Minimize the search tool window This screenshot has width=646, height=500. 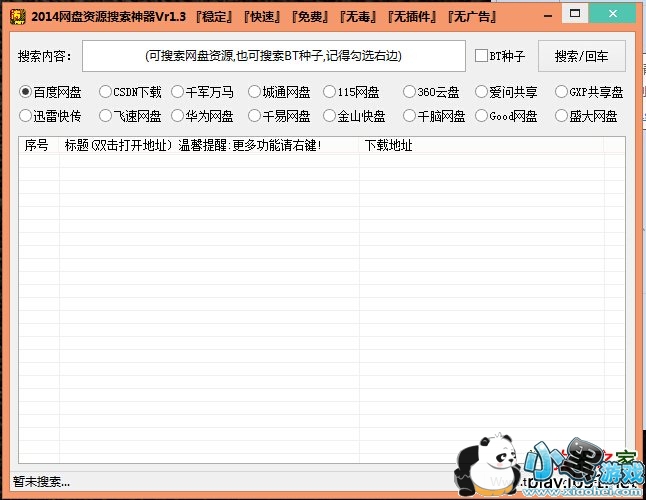click(548, 16)
